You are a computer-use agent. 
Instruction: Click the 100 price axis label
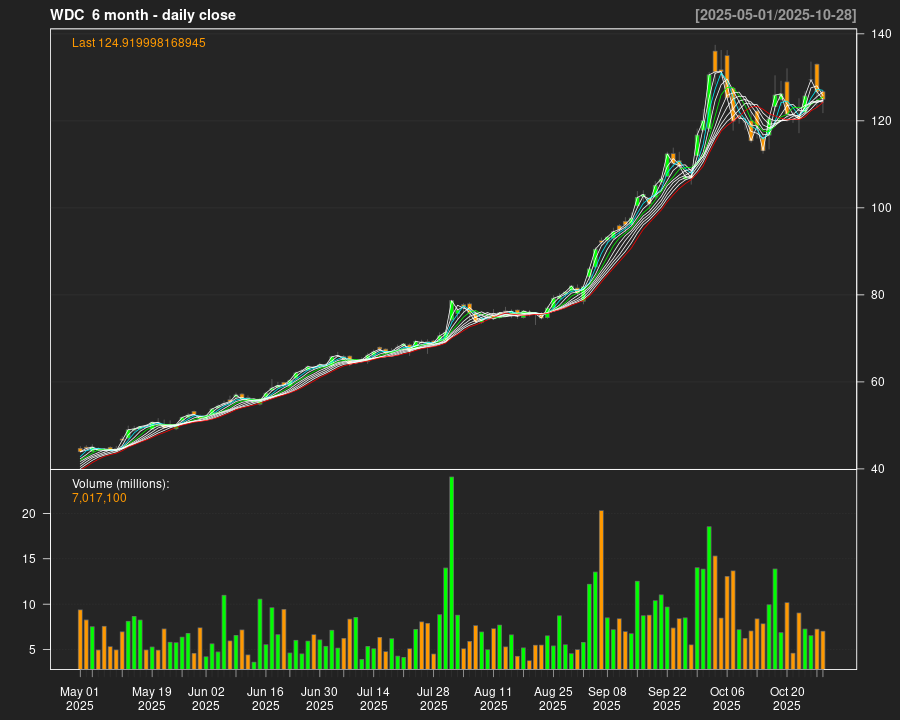[x=881, y=208]
